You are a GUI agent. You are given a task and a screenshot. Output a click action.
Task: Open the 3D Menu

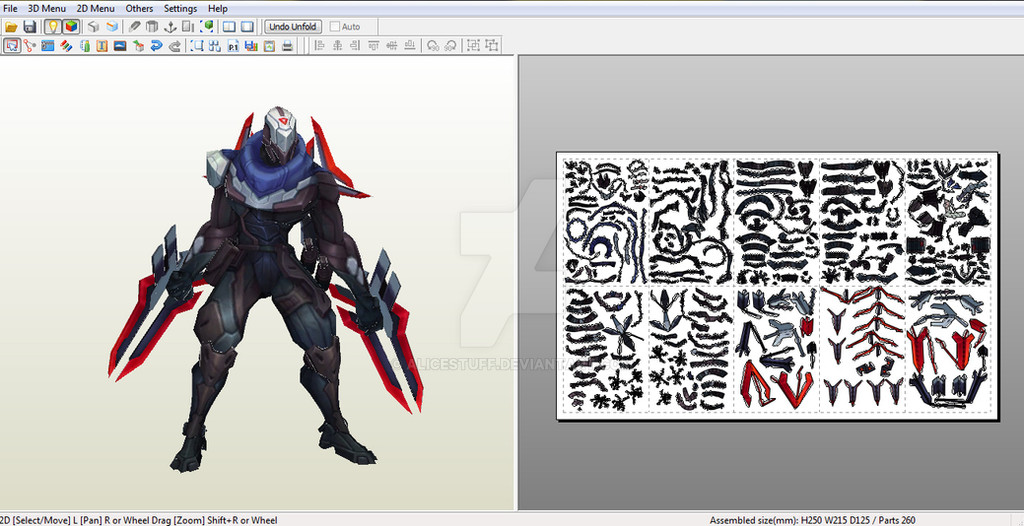coord(46,8)
